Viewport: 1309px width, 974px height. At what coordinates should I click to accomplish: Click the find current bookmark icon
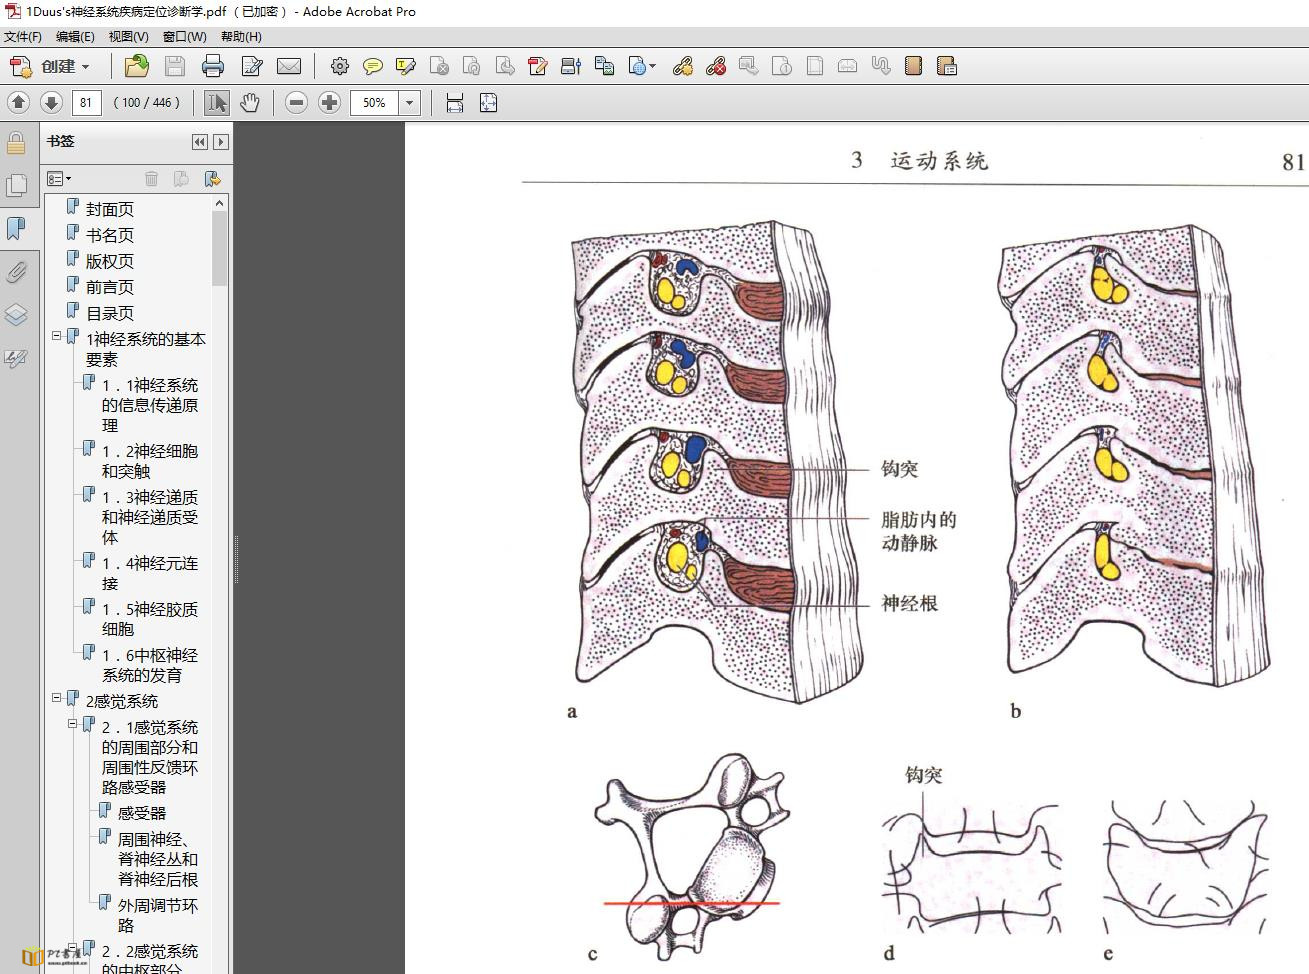click(212, 178)
